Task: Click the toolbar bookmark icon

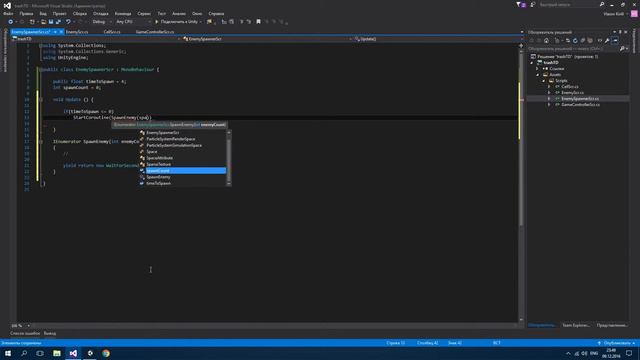Action: pyautogui.click(x=258, y=22)
